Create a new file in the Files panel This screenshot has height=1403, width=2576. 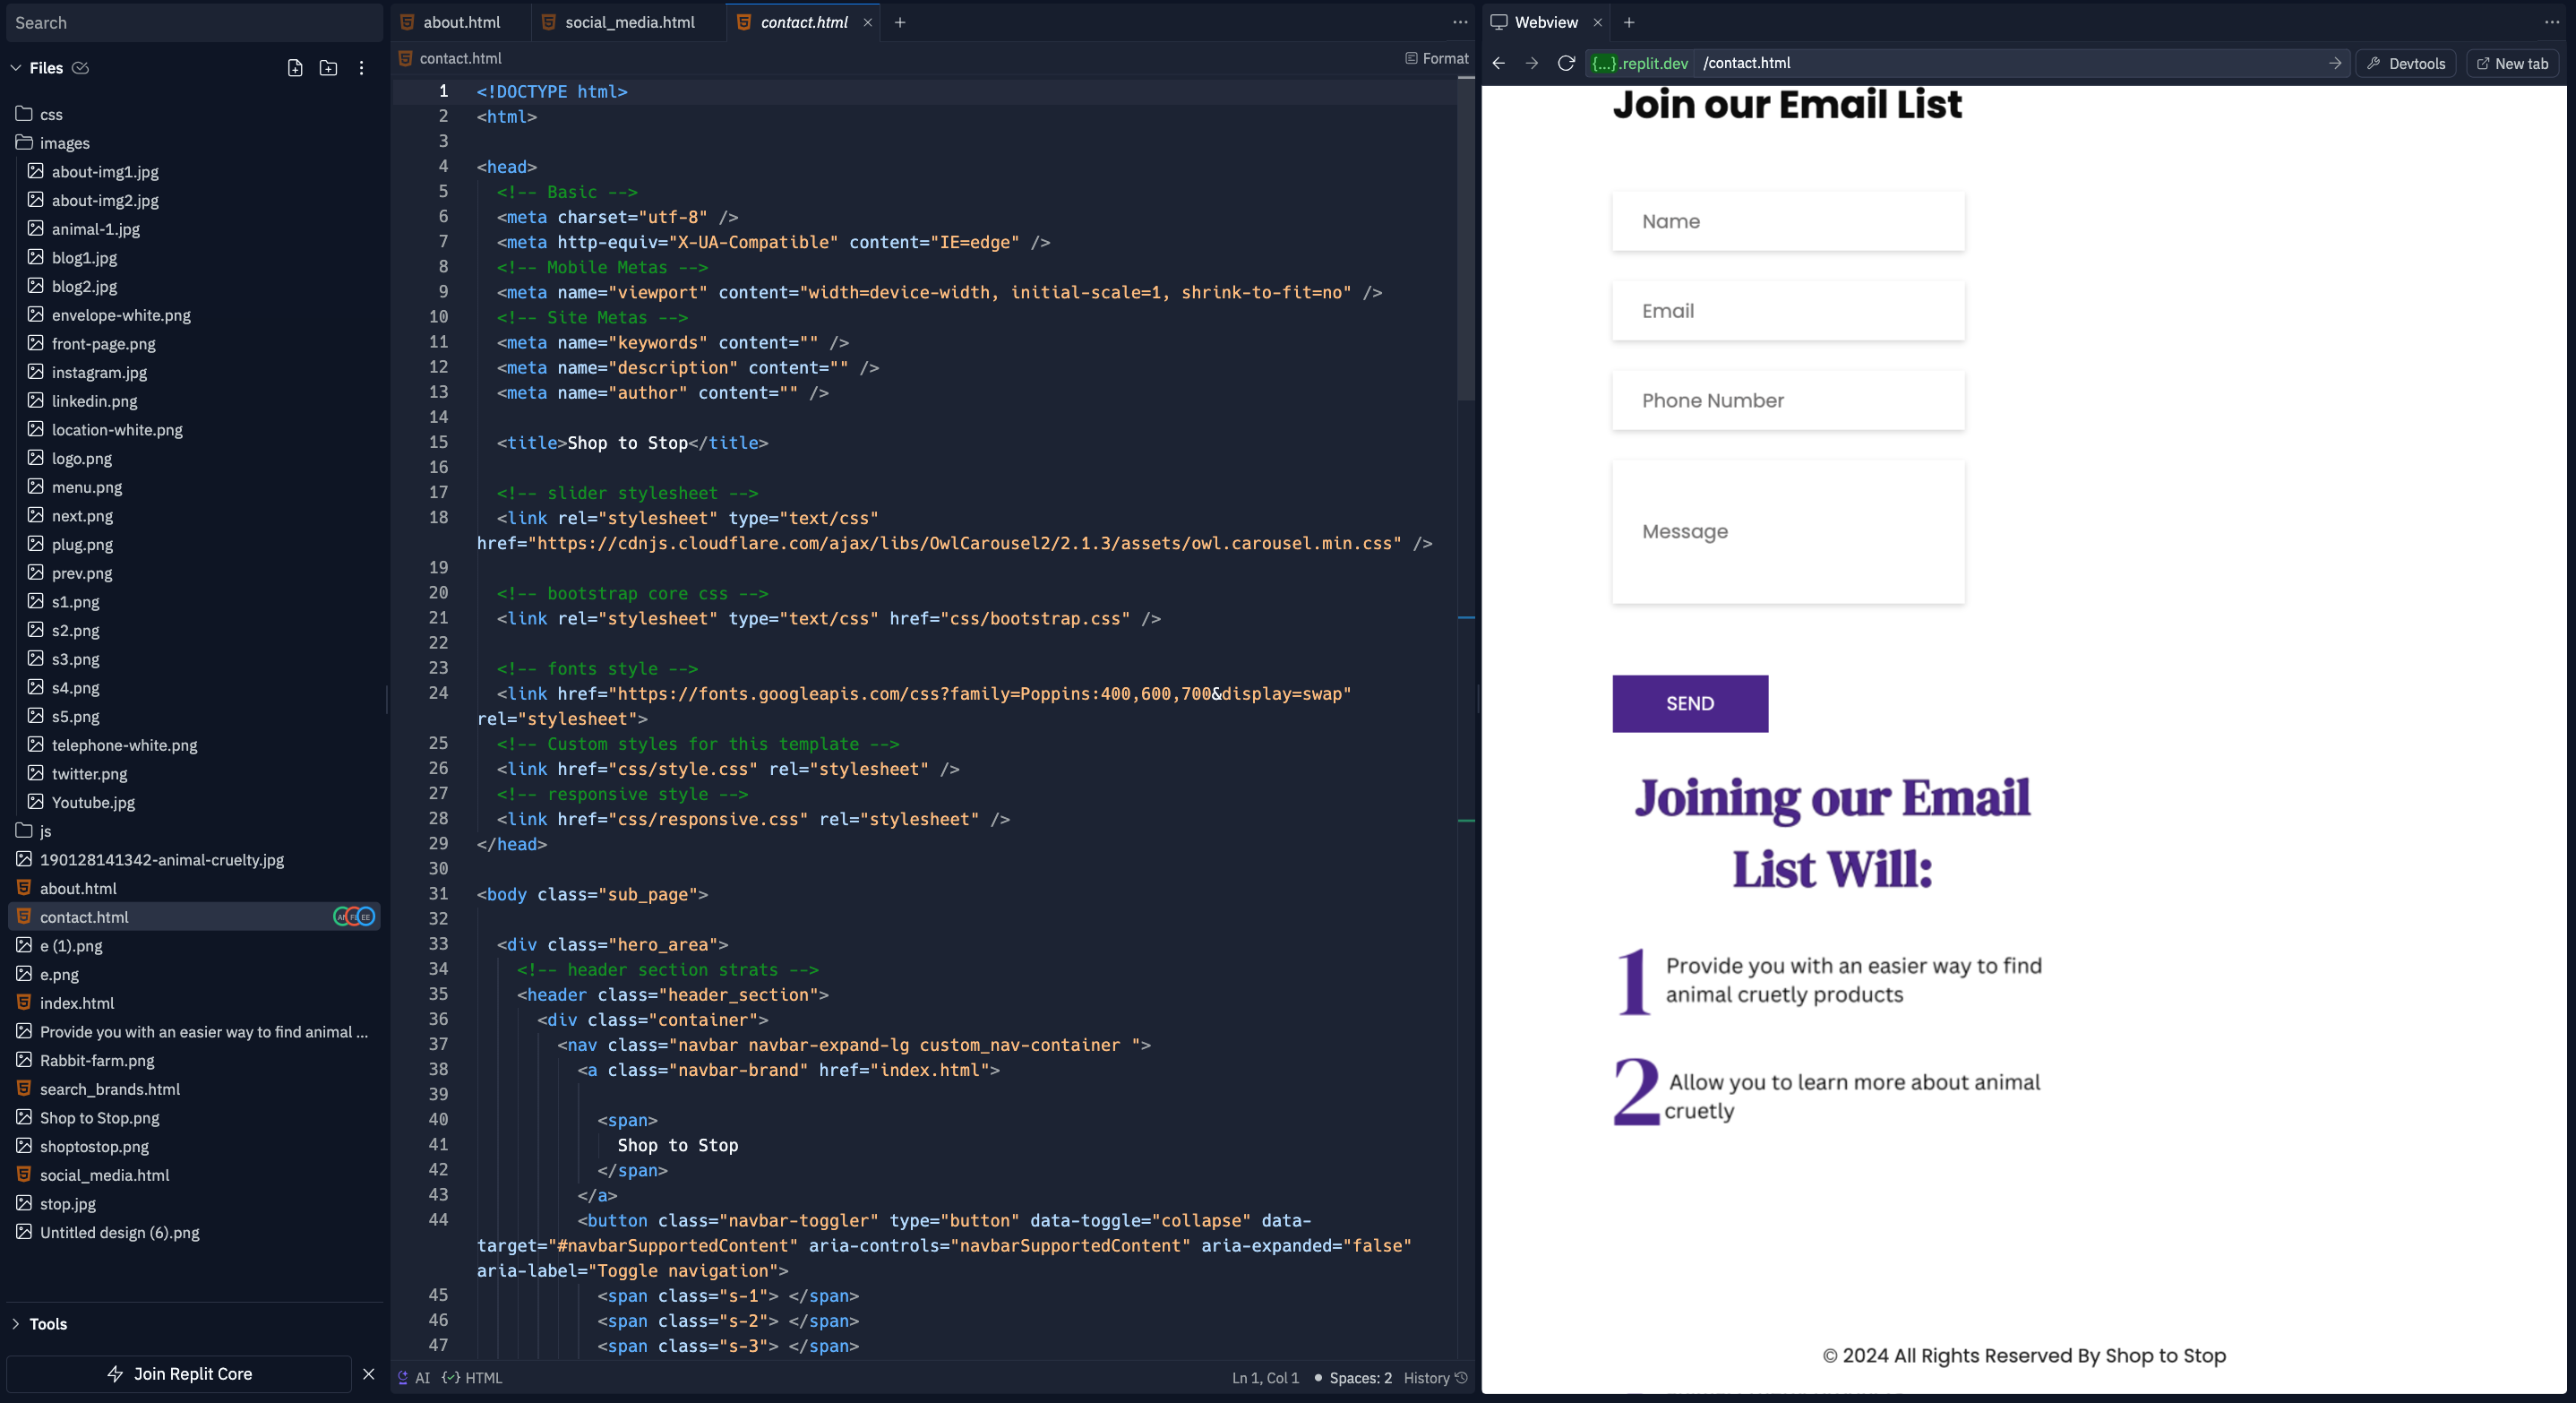click(x=295, y=67)
